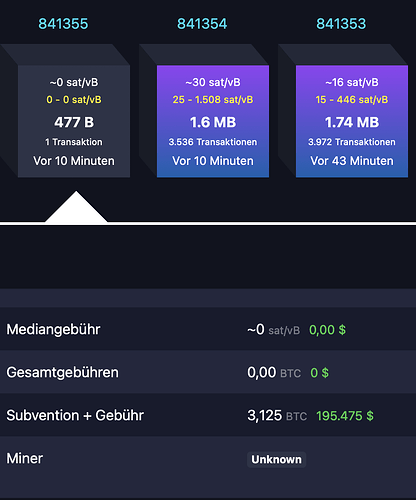Click the 0,00 BTC total fees value

pyautogui.click(x=274, y=373)
